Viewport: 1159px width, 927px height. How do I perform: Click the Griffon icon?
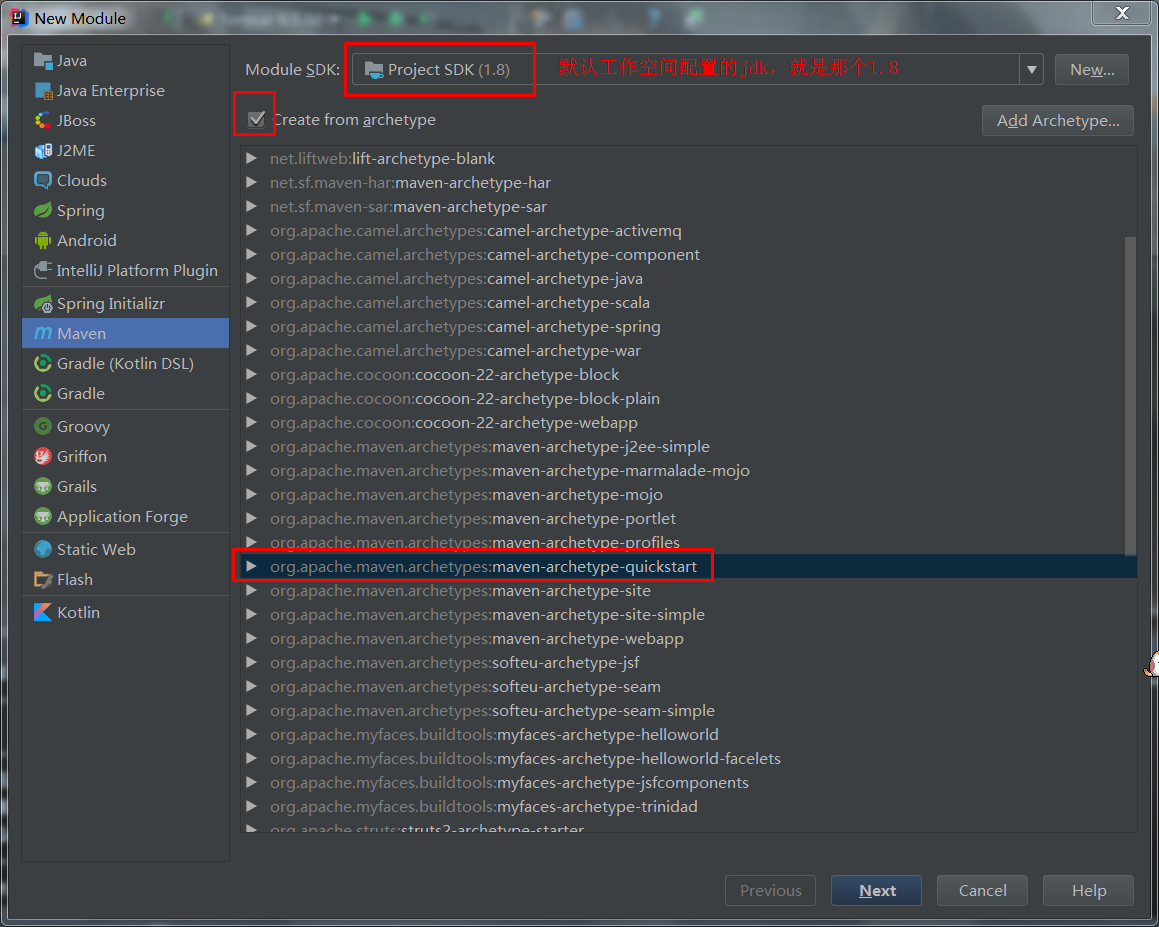(x=43, y=457)
